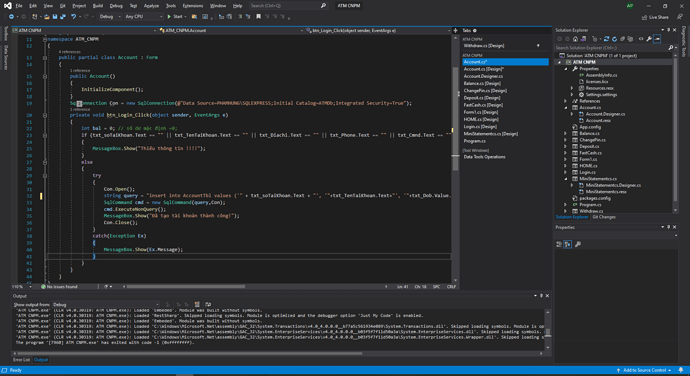Click the Find in Files toolbar icon

click(x=194, y=16)
